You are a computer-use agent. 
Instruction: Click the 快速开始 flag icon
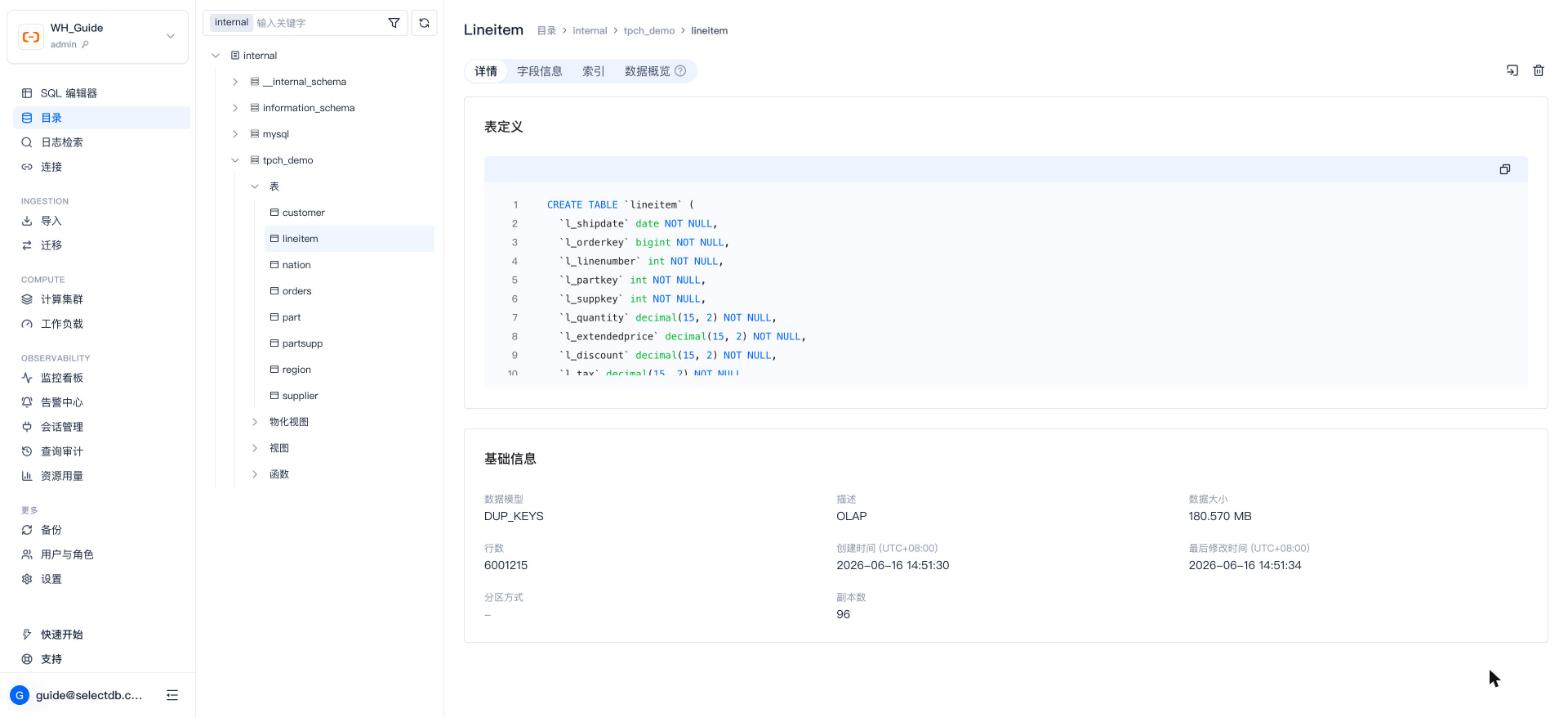point(27,634)
